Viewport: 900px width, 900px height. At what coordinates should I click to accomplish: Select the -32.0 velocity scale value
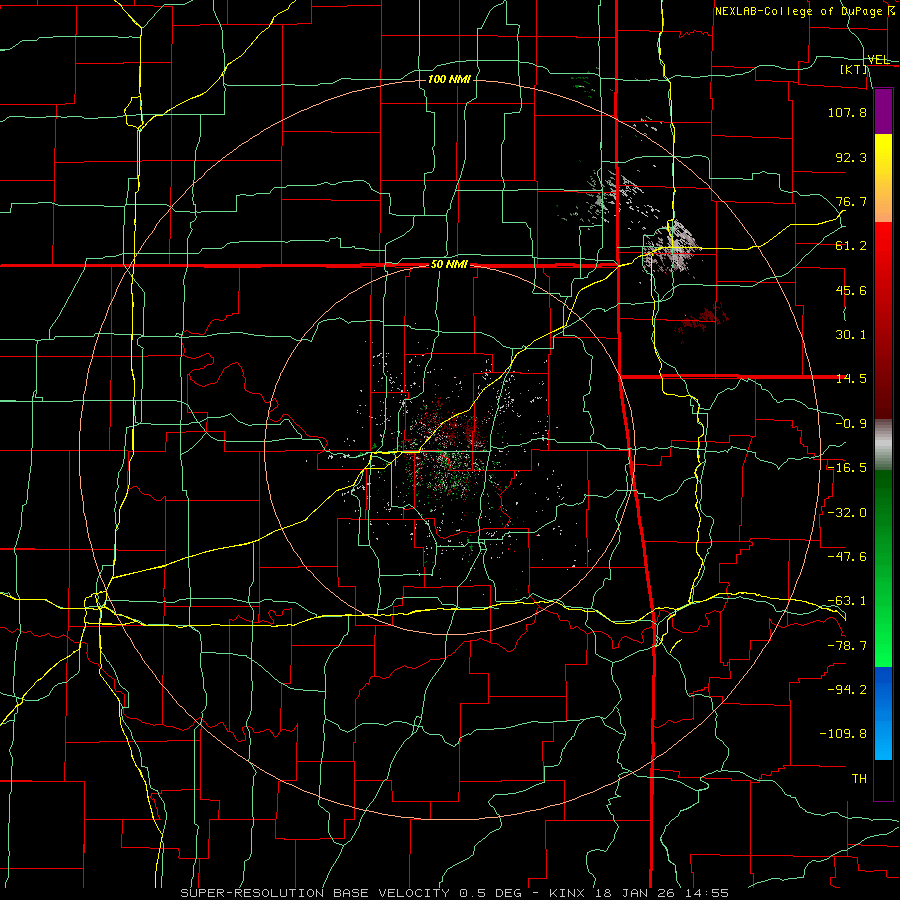click(x=847, y=513)
